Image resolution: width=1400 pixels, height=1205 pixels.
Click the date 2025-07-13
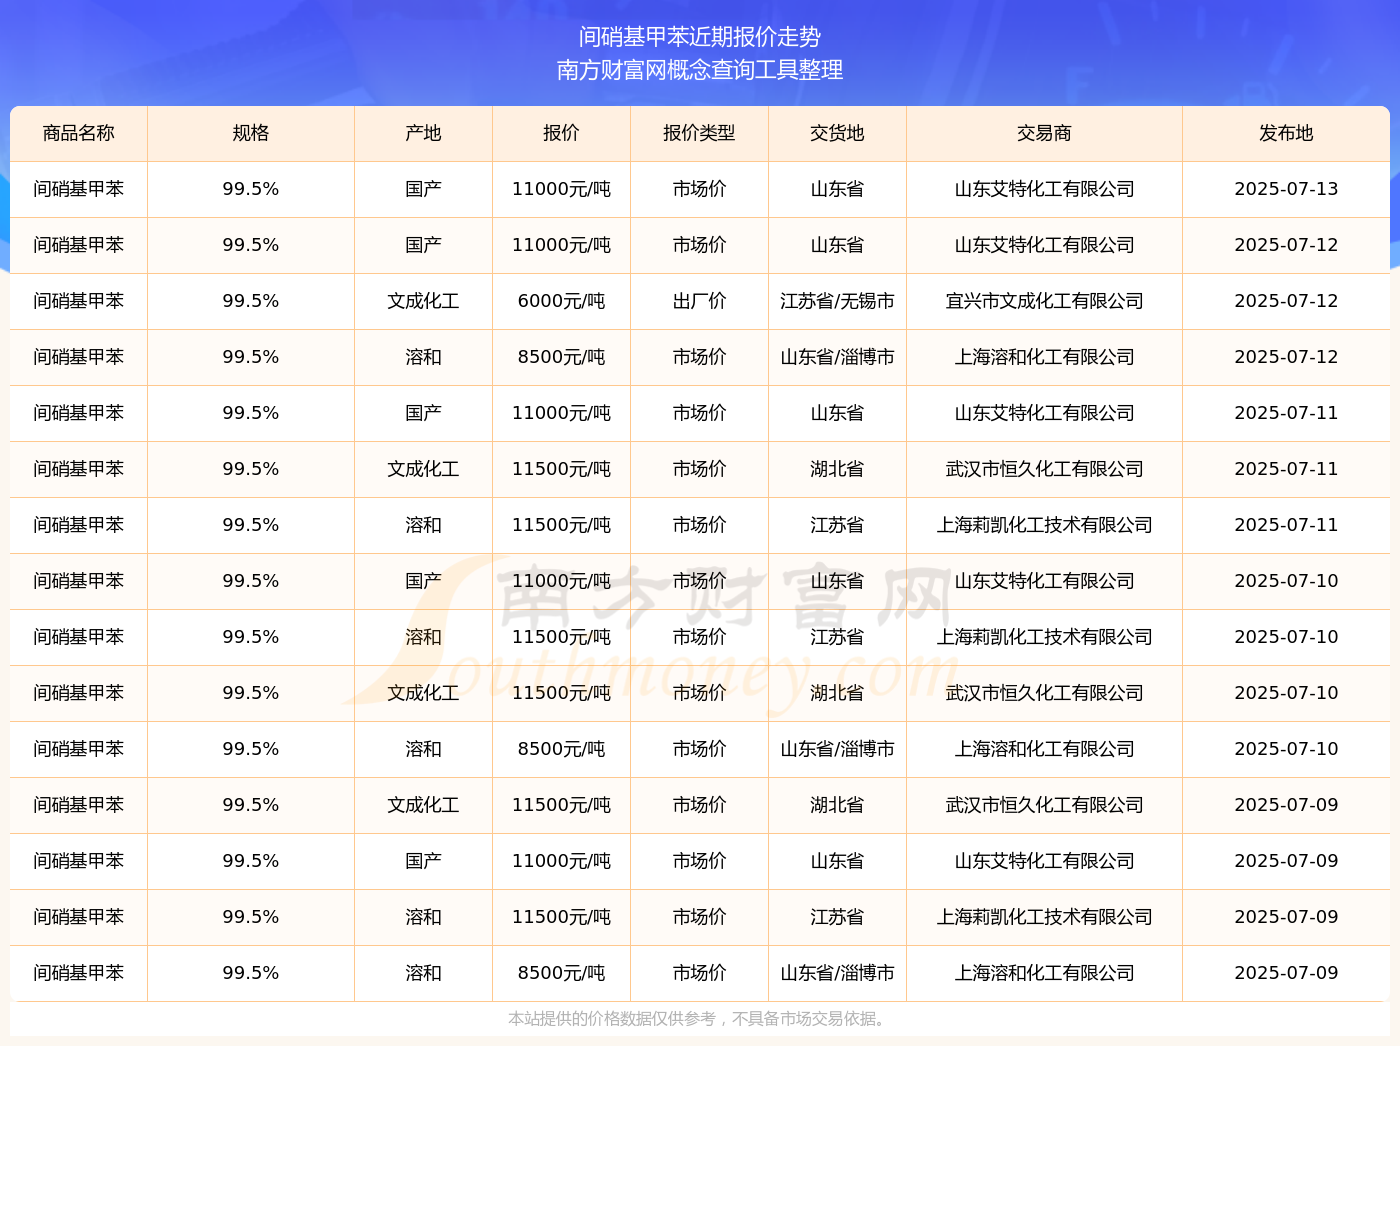[1286, 189]
